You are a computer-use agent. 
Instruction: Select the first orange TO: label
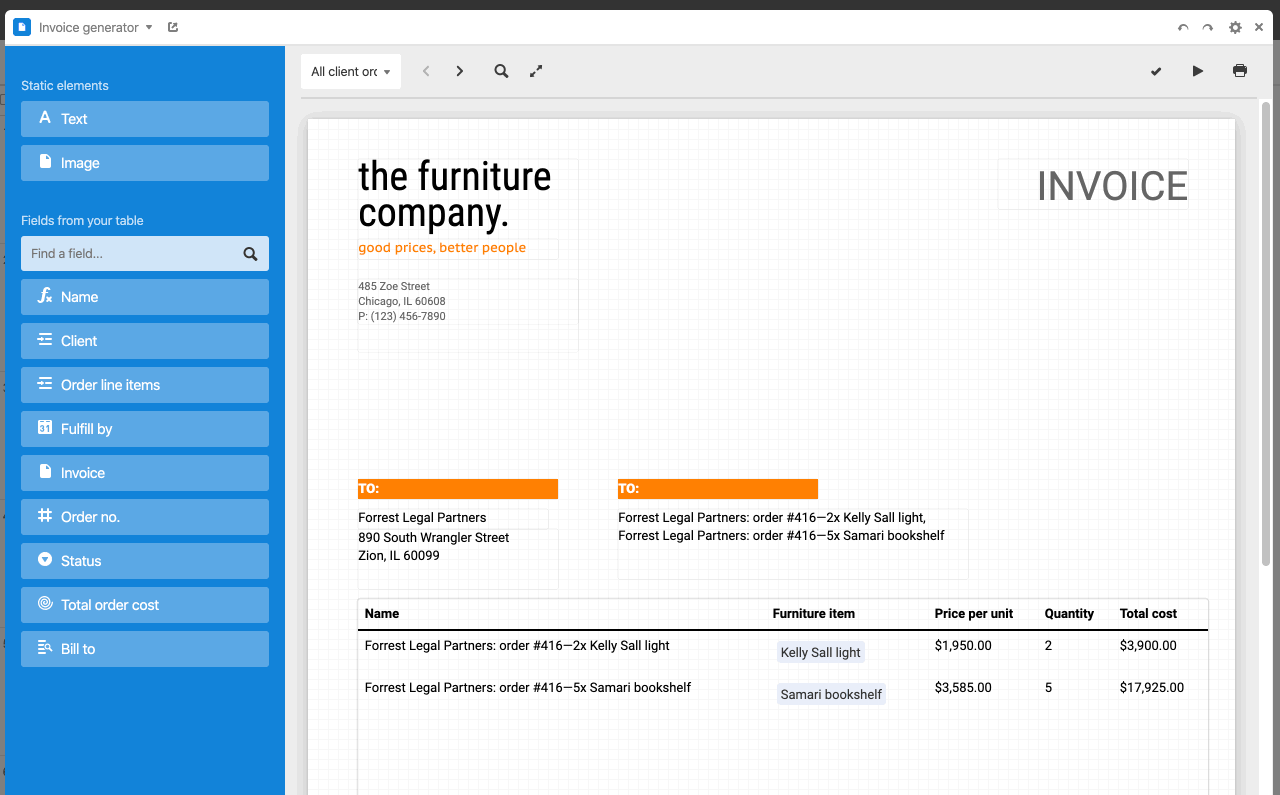tap(458, 489)
